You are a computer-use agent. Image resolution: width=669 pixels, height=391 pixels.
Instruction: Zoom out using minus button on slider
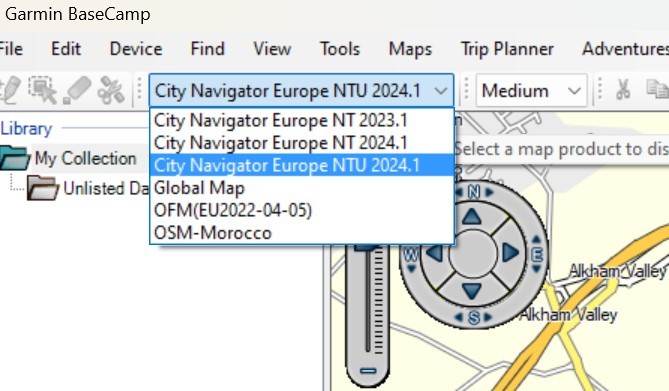[x=368, y=371]
